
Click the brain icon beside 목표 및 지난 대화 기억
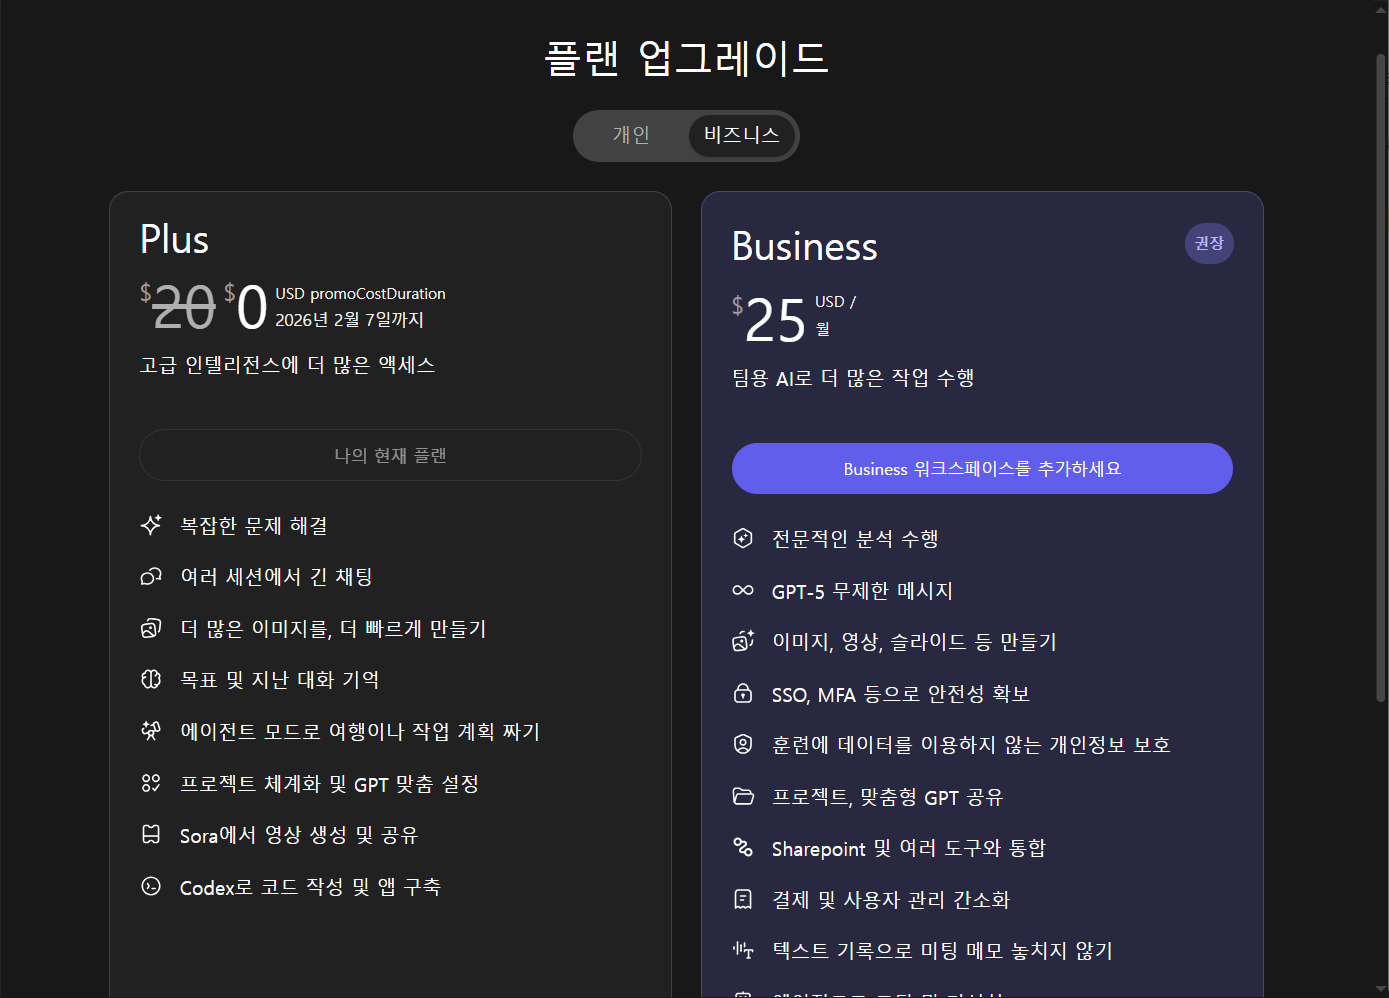pos(151,680)
